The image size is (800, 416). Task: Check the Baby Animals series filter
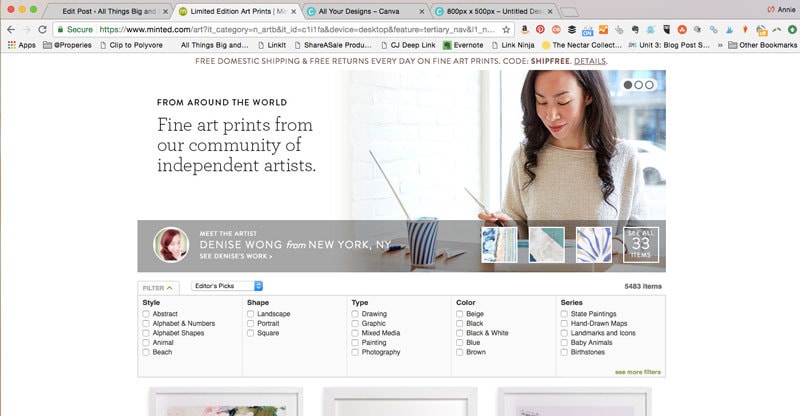click(564, 342)
